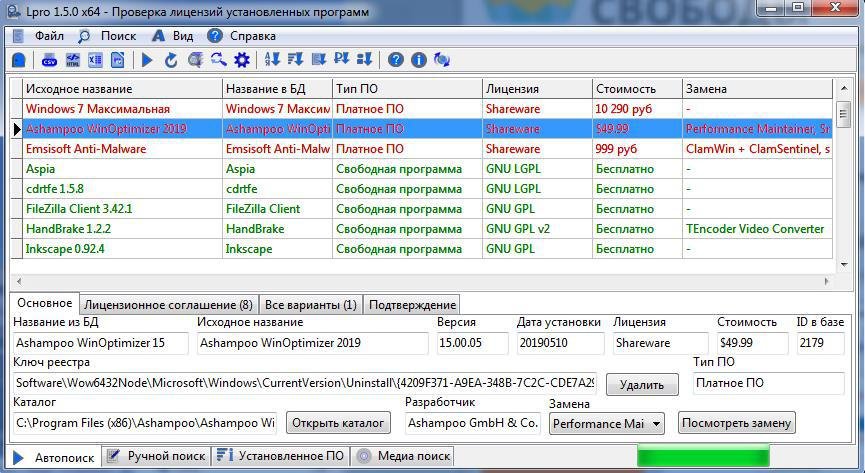
Task: Click the update globe arrows icon
Action: coord(442,60)
